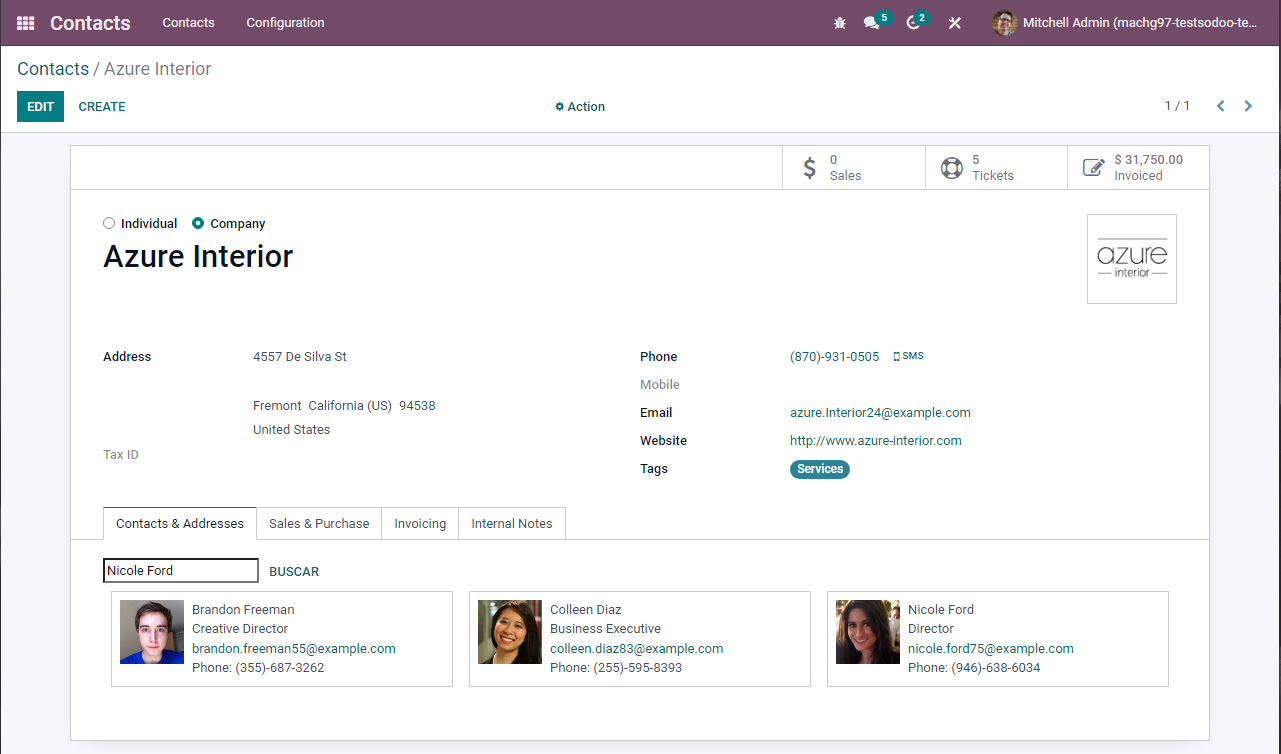Go to previous record arrow
The image size is (1281, 754).
[1220, 106]
